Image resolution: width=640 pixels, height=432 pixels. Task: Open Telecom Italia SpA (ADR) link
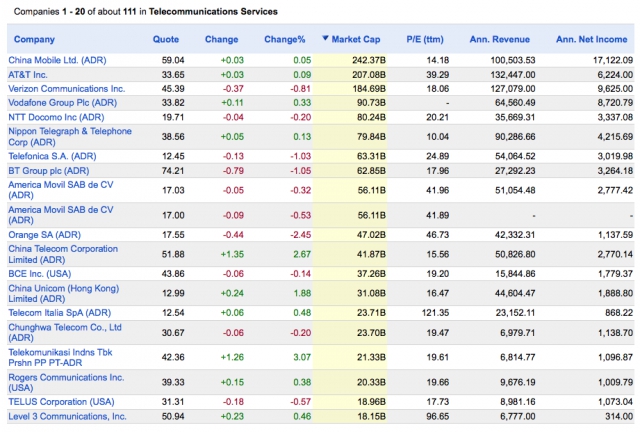[x=60, y=313]
